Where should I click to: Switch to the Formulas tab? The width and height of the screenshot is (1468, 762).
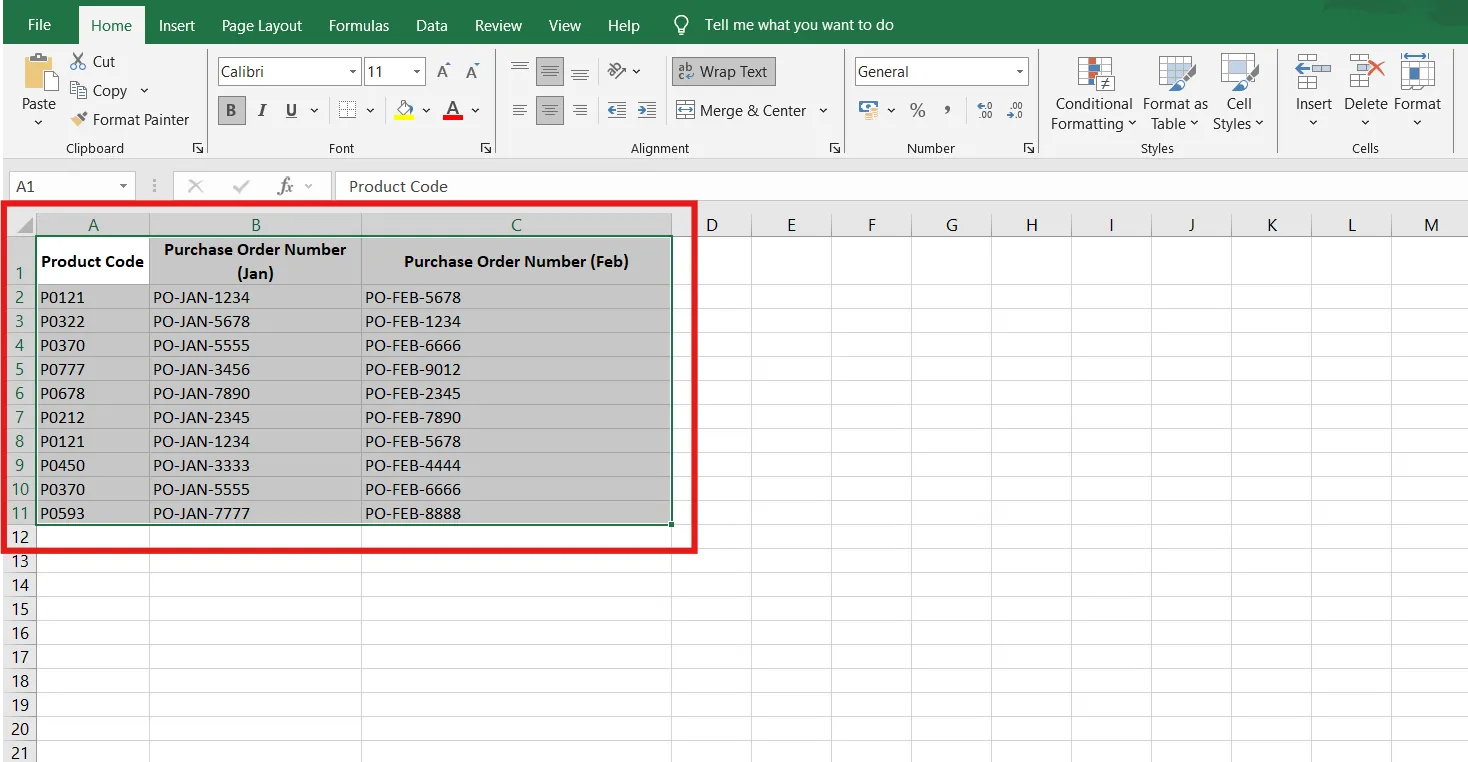coord(359,26)
